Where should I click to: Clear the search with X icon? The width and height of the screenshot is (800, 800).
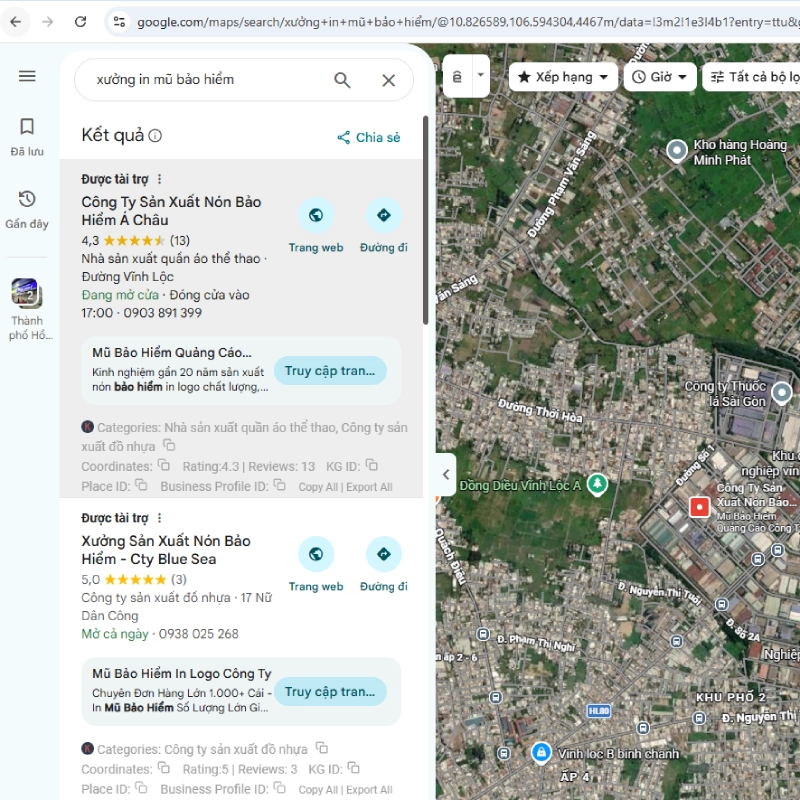pyautogui.click(x=389, y=80)
